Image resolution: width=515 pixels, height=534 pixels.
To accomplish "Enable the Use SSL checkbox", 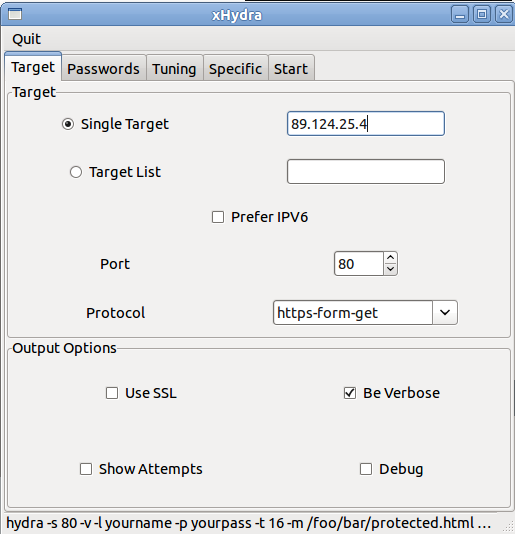I will point(112,393).
